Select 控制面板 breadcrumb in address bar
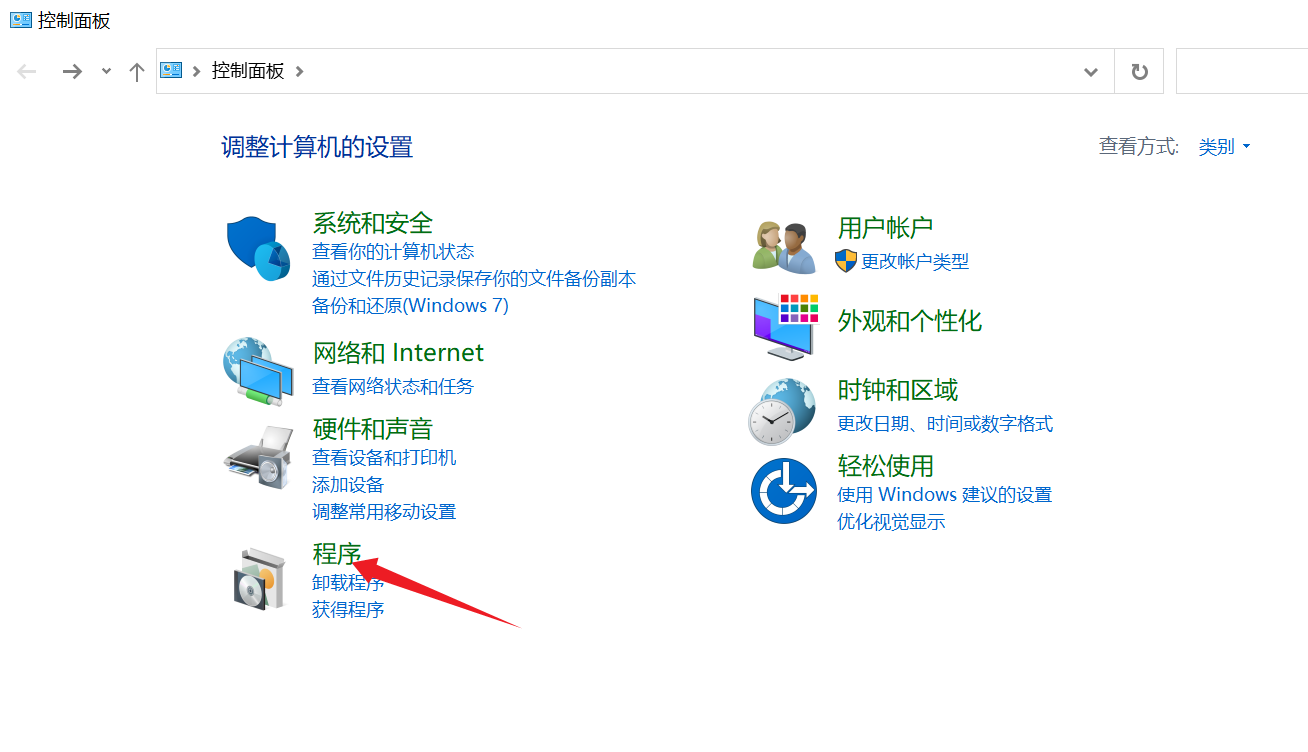Viewport: 1308px width, 752px height. point(248,71)
